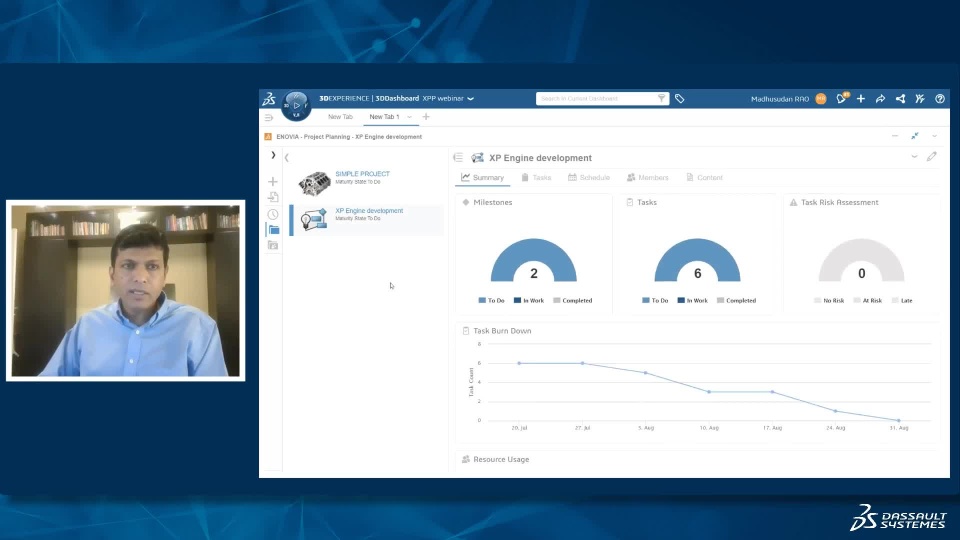Screen dimensions: 960x540
Task: Click the search filter funnel icon
Action: pos(661,98)
